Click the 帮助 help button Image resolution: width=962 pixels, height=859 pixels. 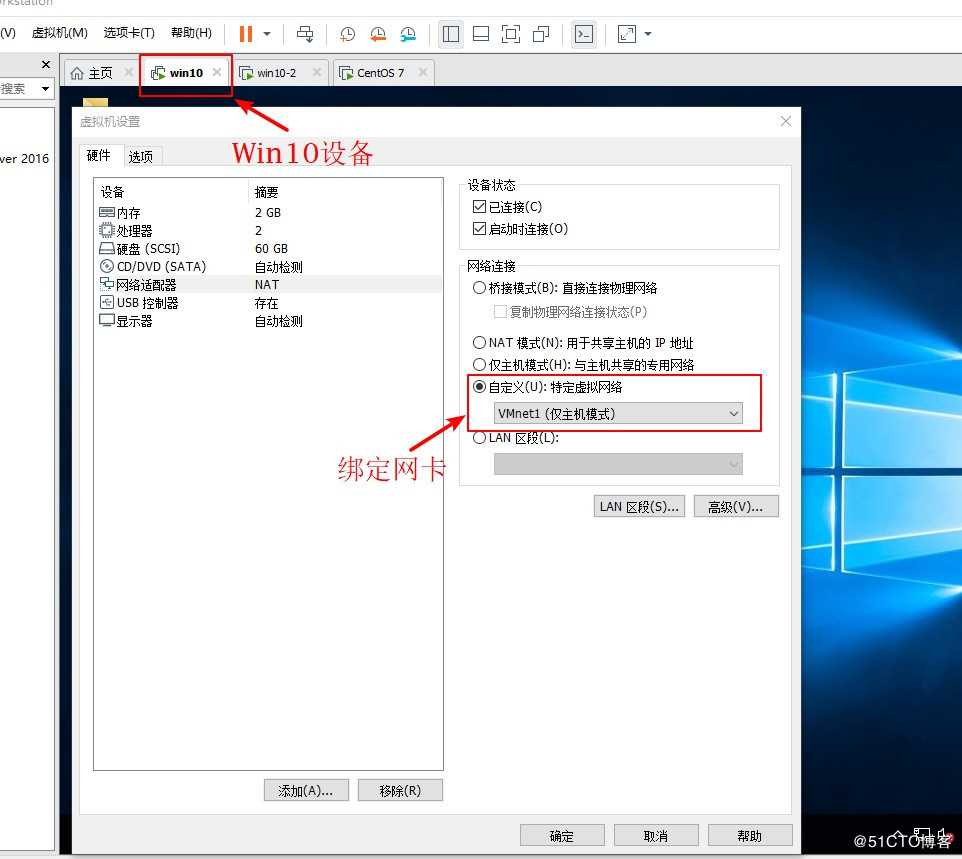pyautogui.click(x=750, y=836)
